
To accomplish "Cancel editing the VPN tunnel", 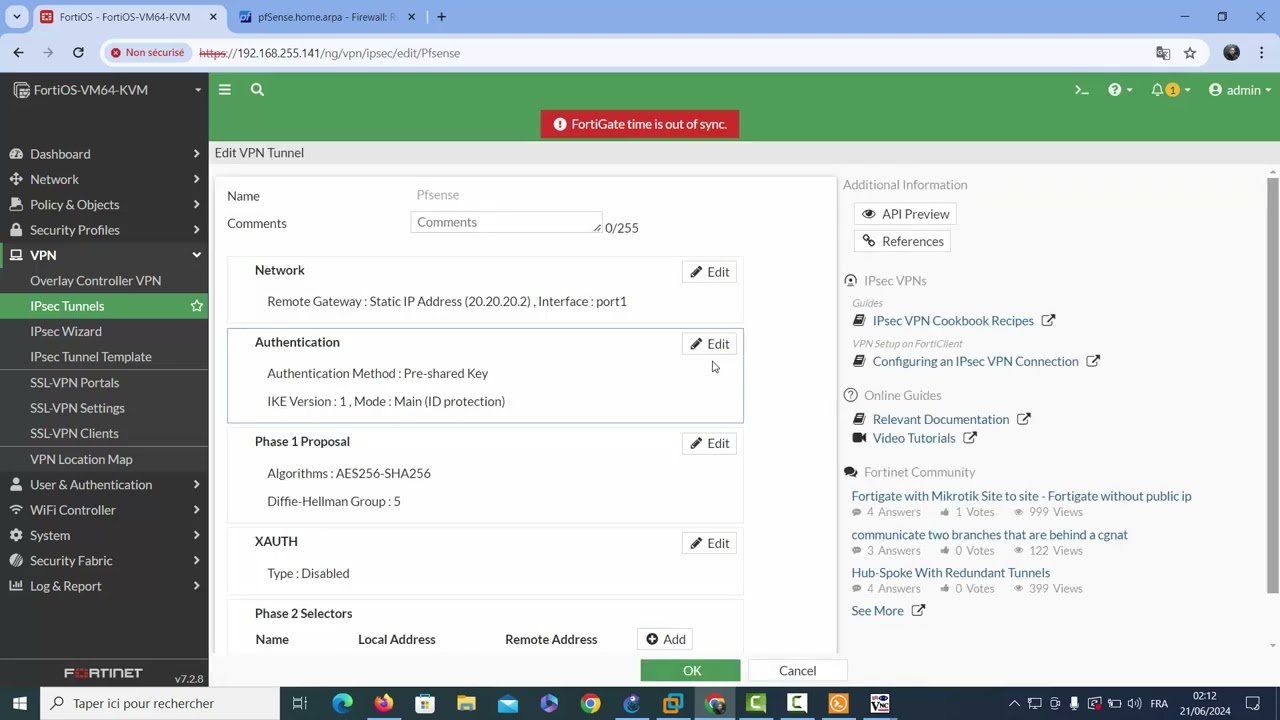I will [797, 671].
